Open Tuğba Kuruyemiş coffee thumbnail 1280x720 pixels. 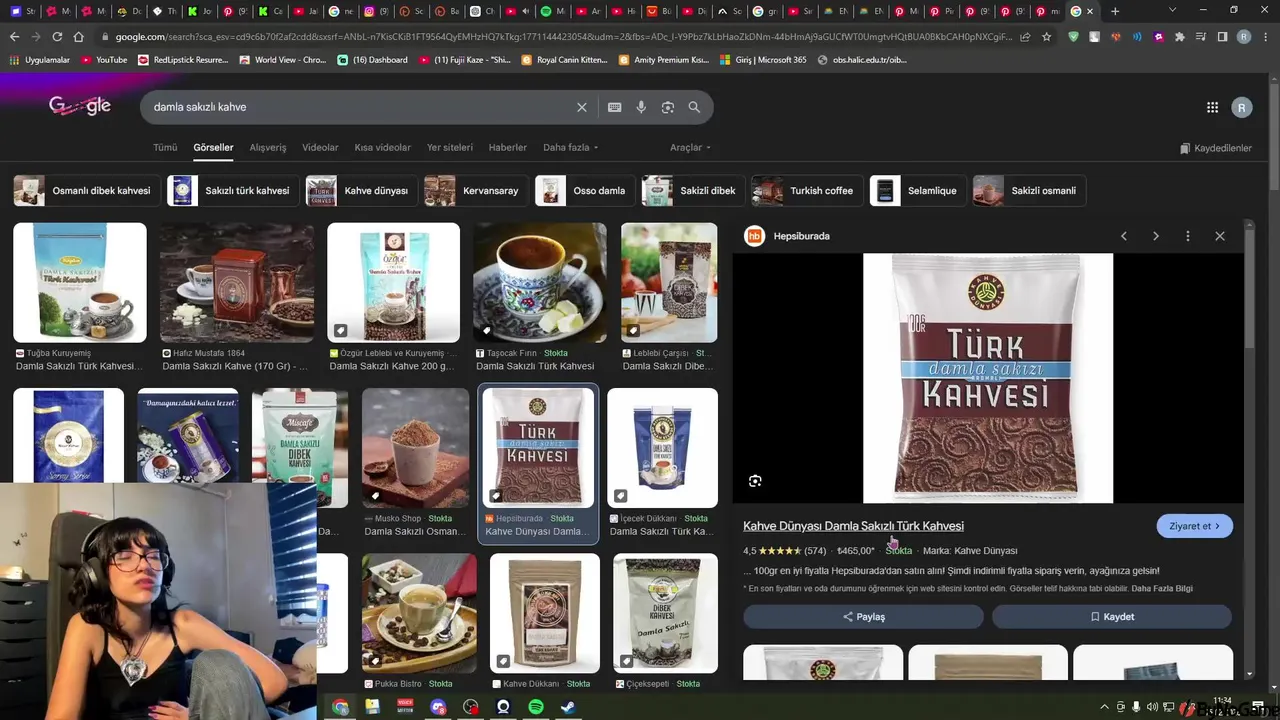coord(80,283)
